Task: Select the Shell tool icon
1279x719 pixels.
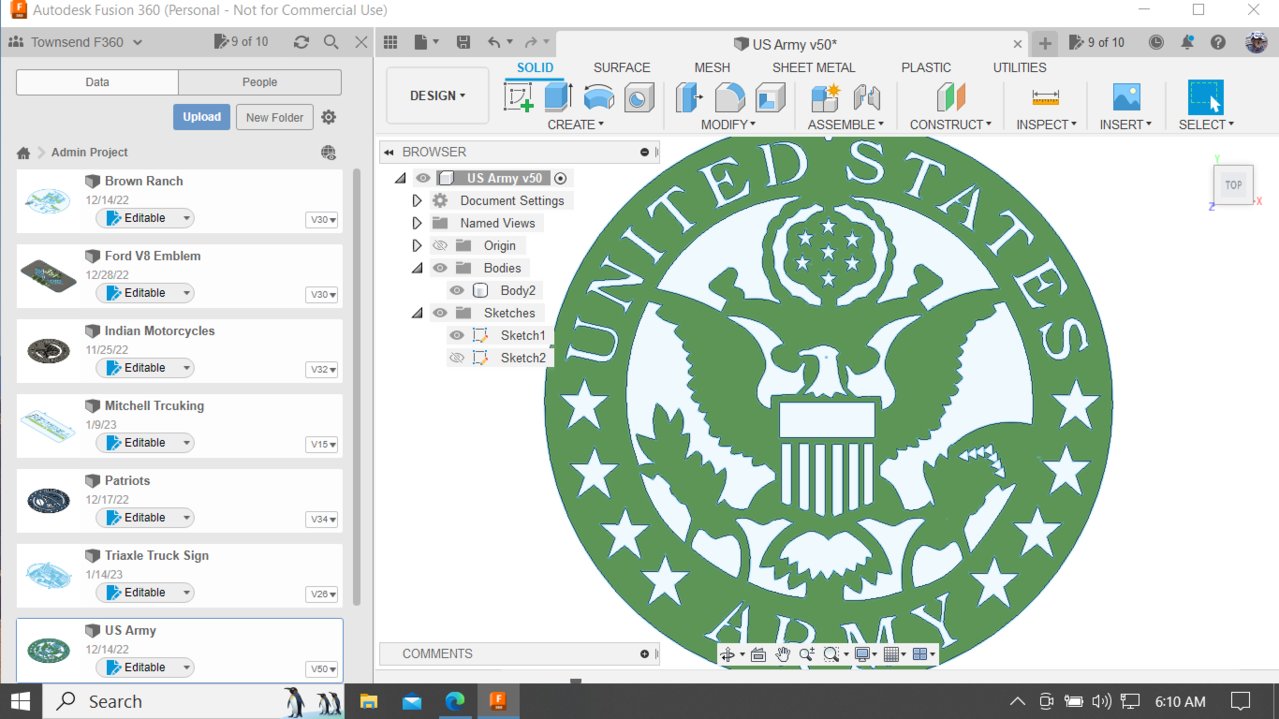Action: coord(770,97)
